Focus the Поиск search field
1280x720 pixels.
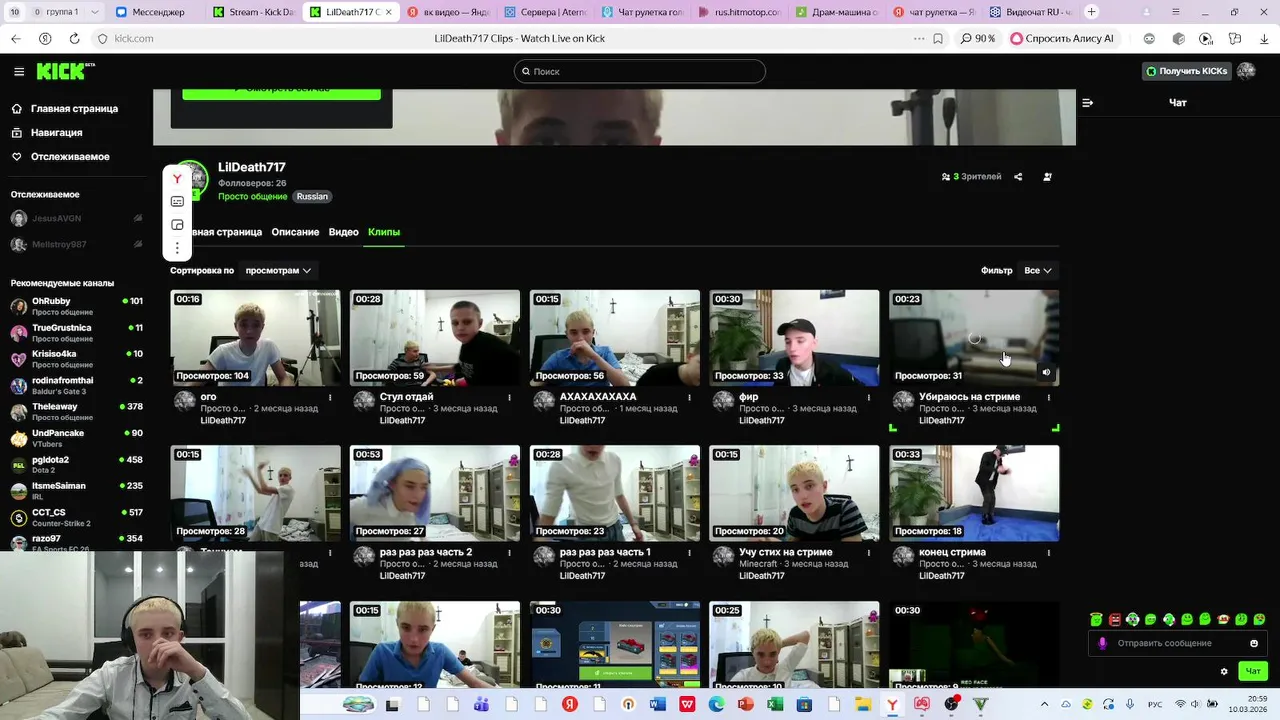pos(640,71)
